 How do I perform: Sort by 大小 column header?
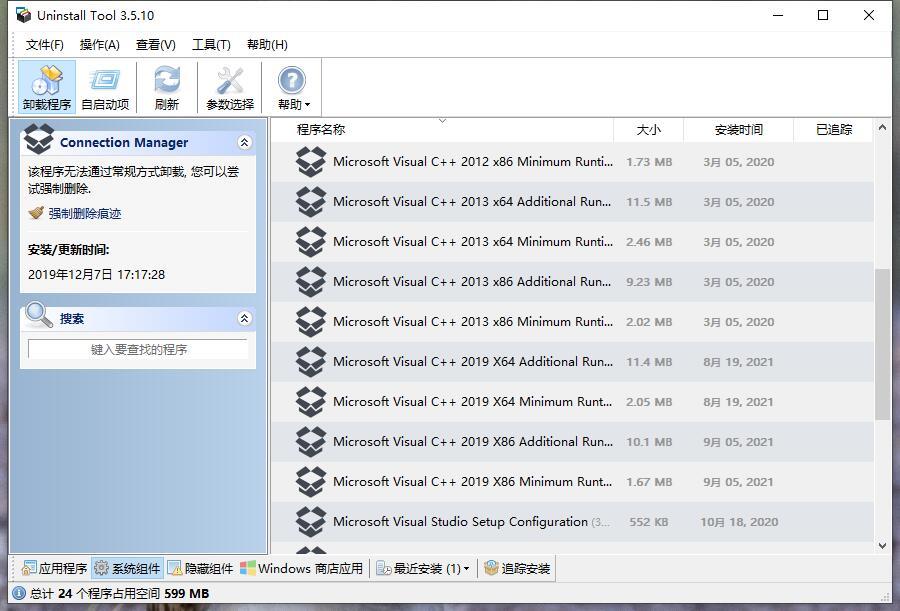pyautogui.click(x=649, y=130)
